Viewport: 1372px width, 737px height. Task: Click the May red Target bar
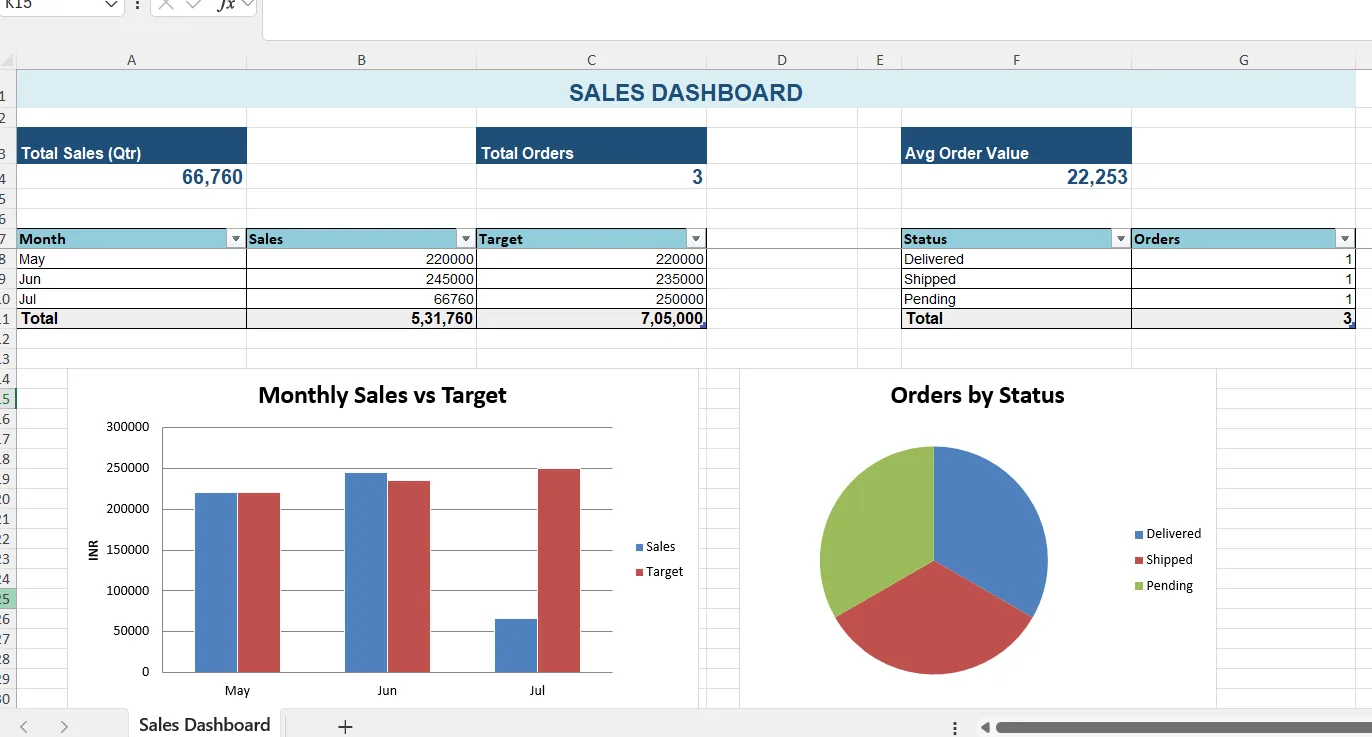(x=259, y=582)
